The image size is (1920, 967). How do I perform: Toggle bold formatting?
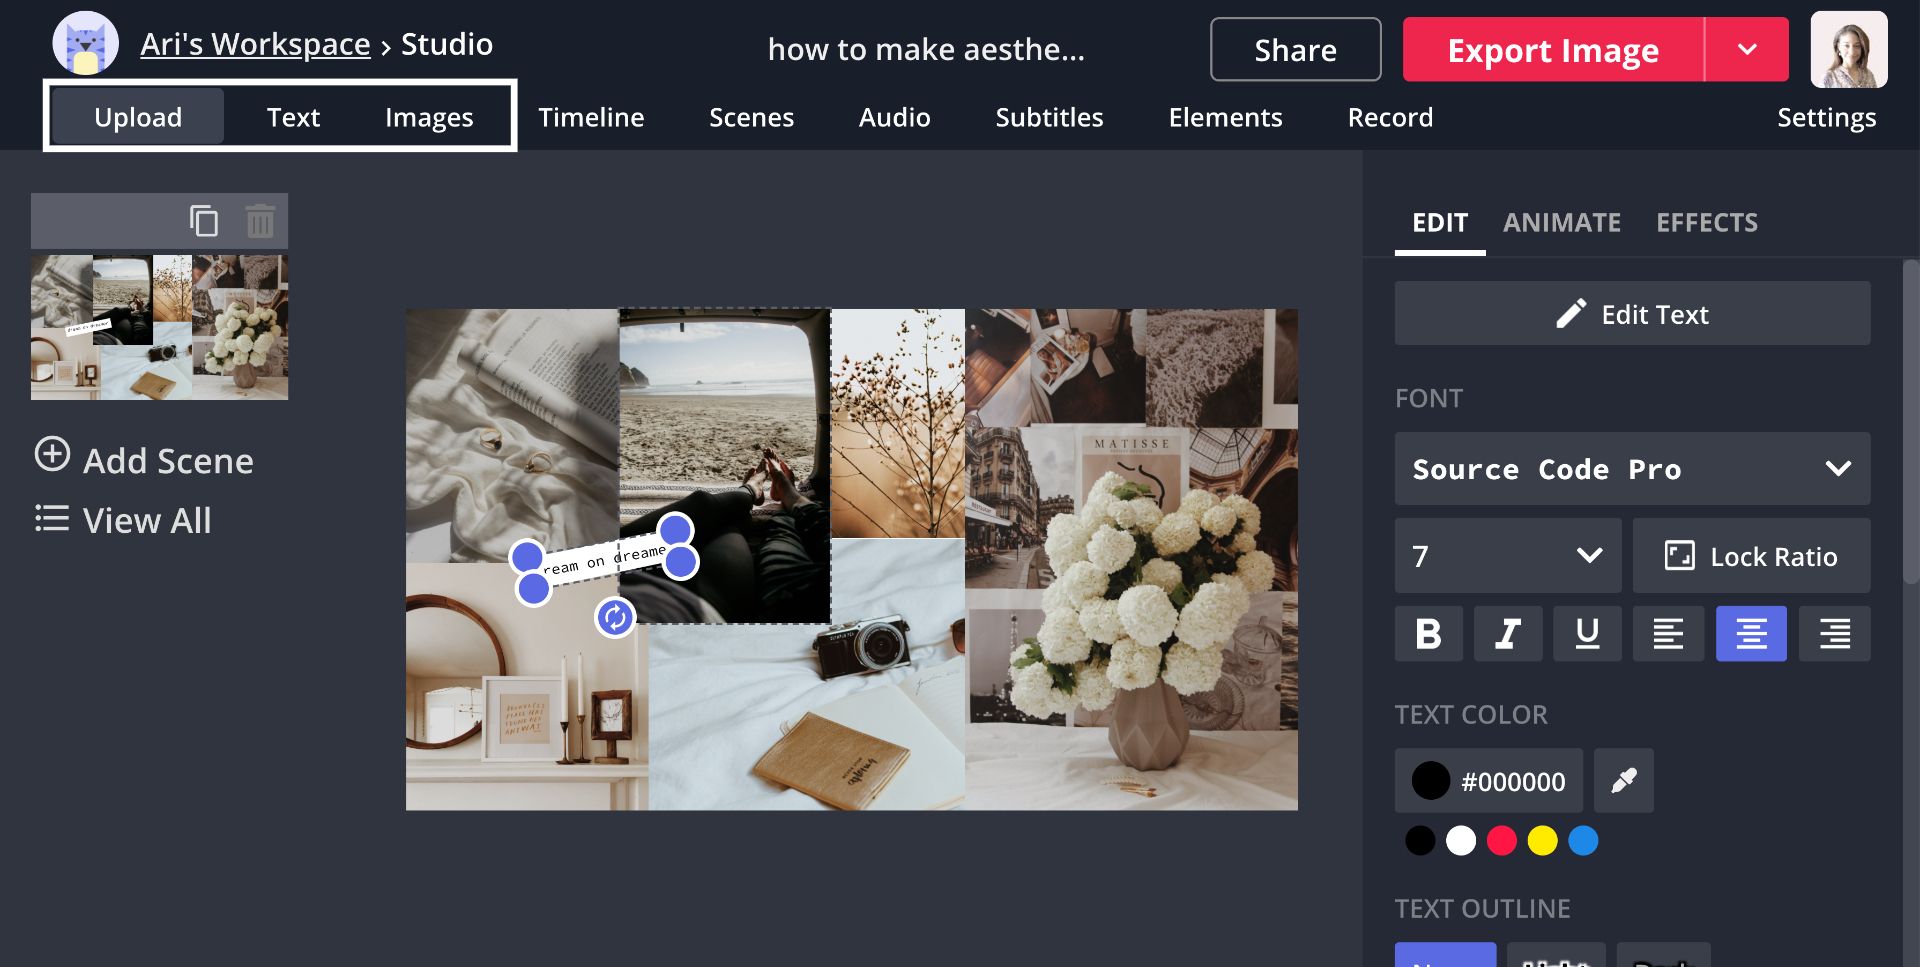[1428, 633]
